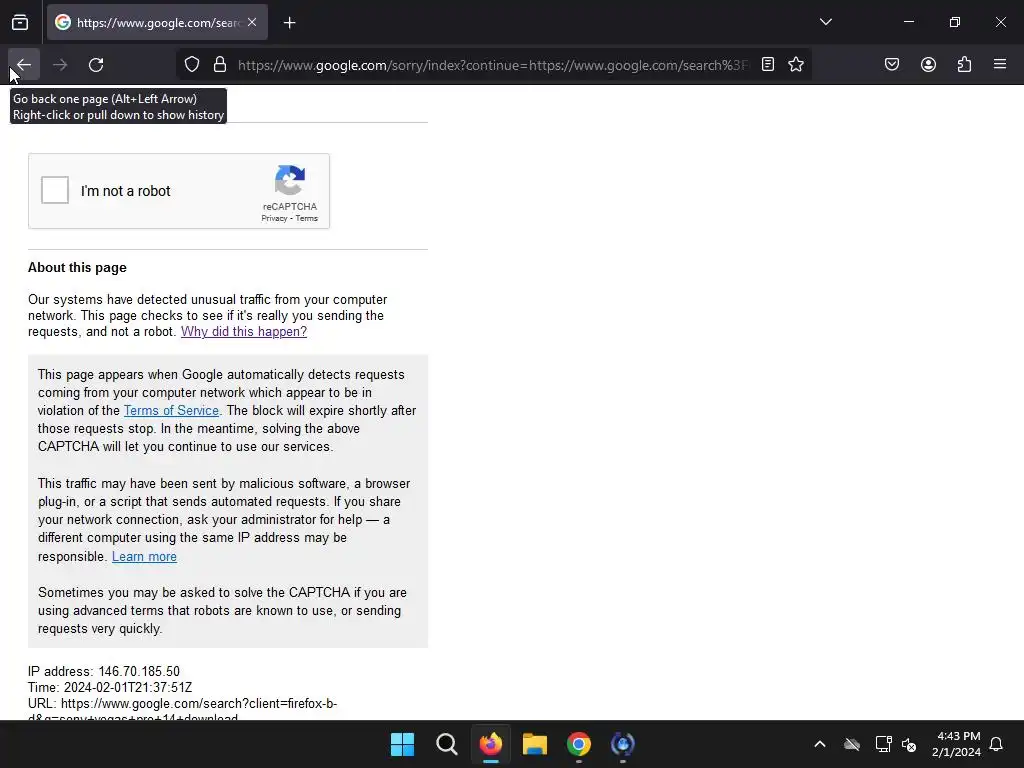Open the tracking protection shield icon

point(191,65)
